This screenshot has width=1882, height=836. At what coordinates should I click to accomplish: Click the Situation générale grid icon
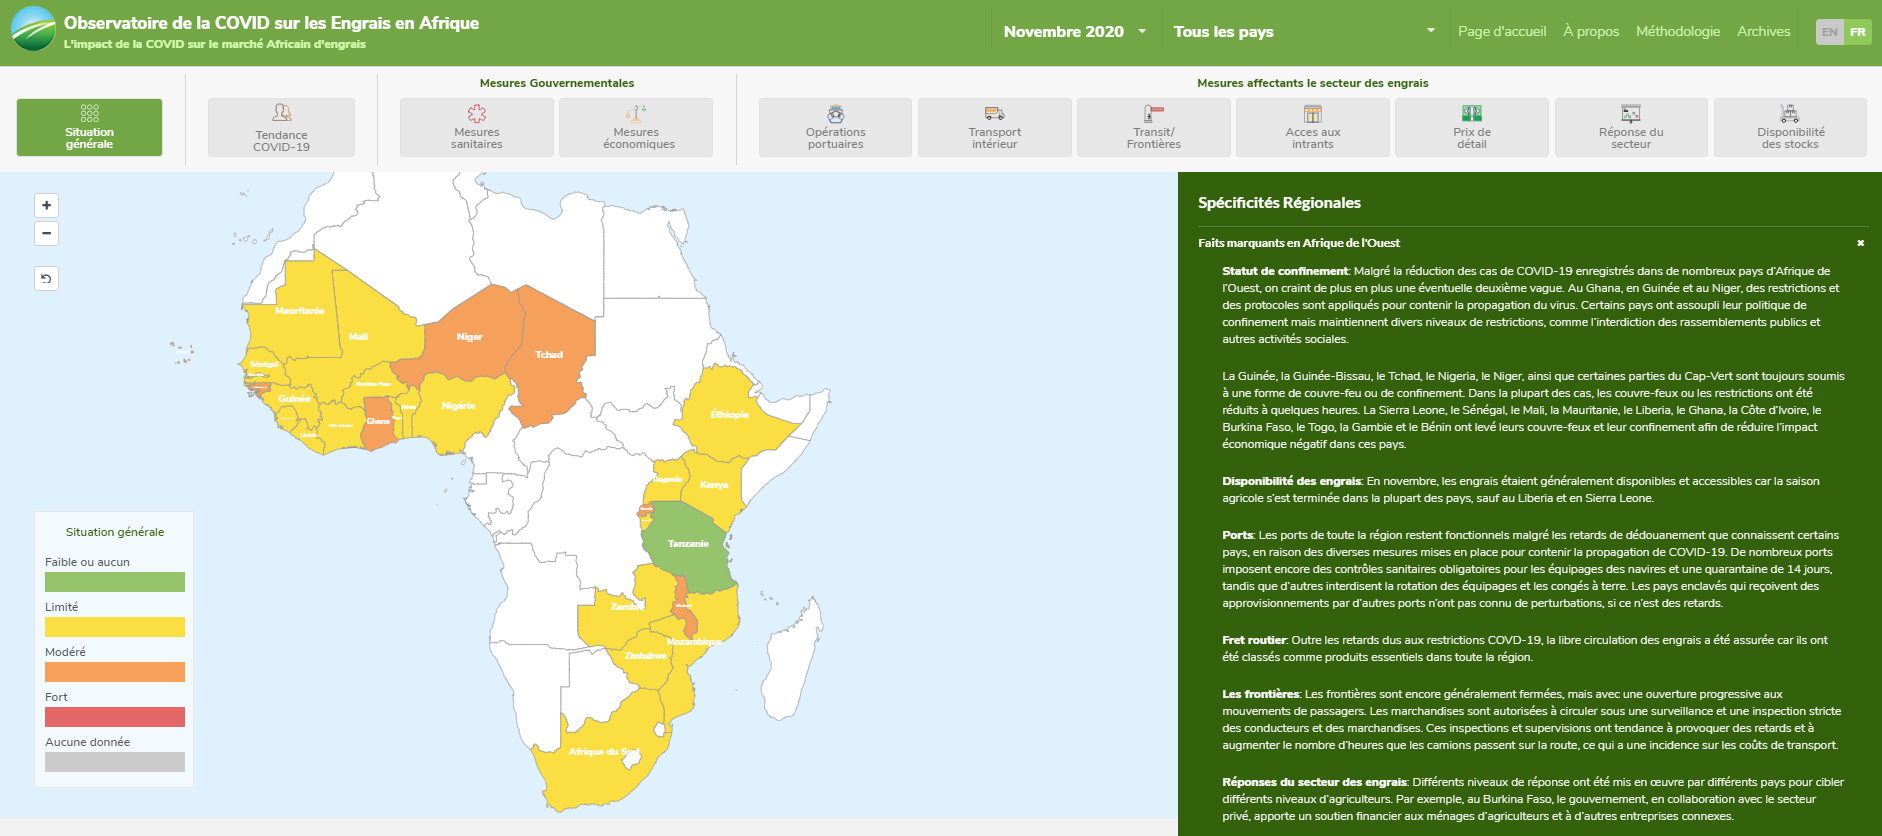pos(89,113)
